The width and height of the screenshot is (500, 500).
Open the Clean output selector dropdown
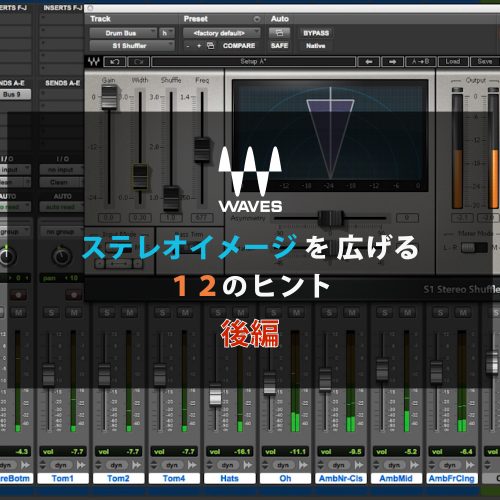point(62,182)
